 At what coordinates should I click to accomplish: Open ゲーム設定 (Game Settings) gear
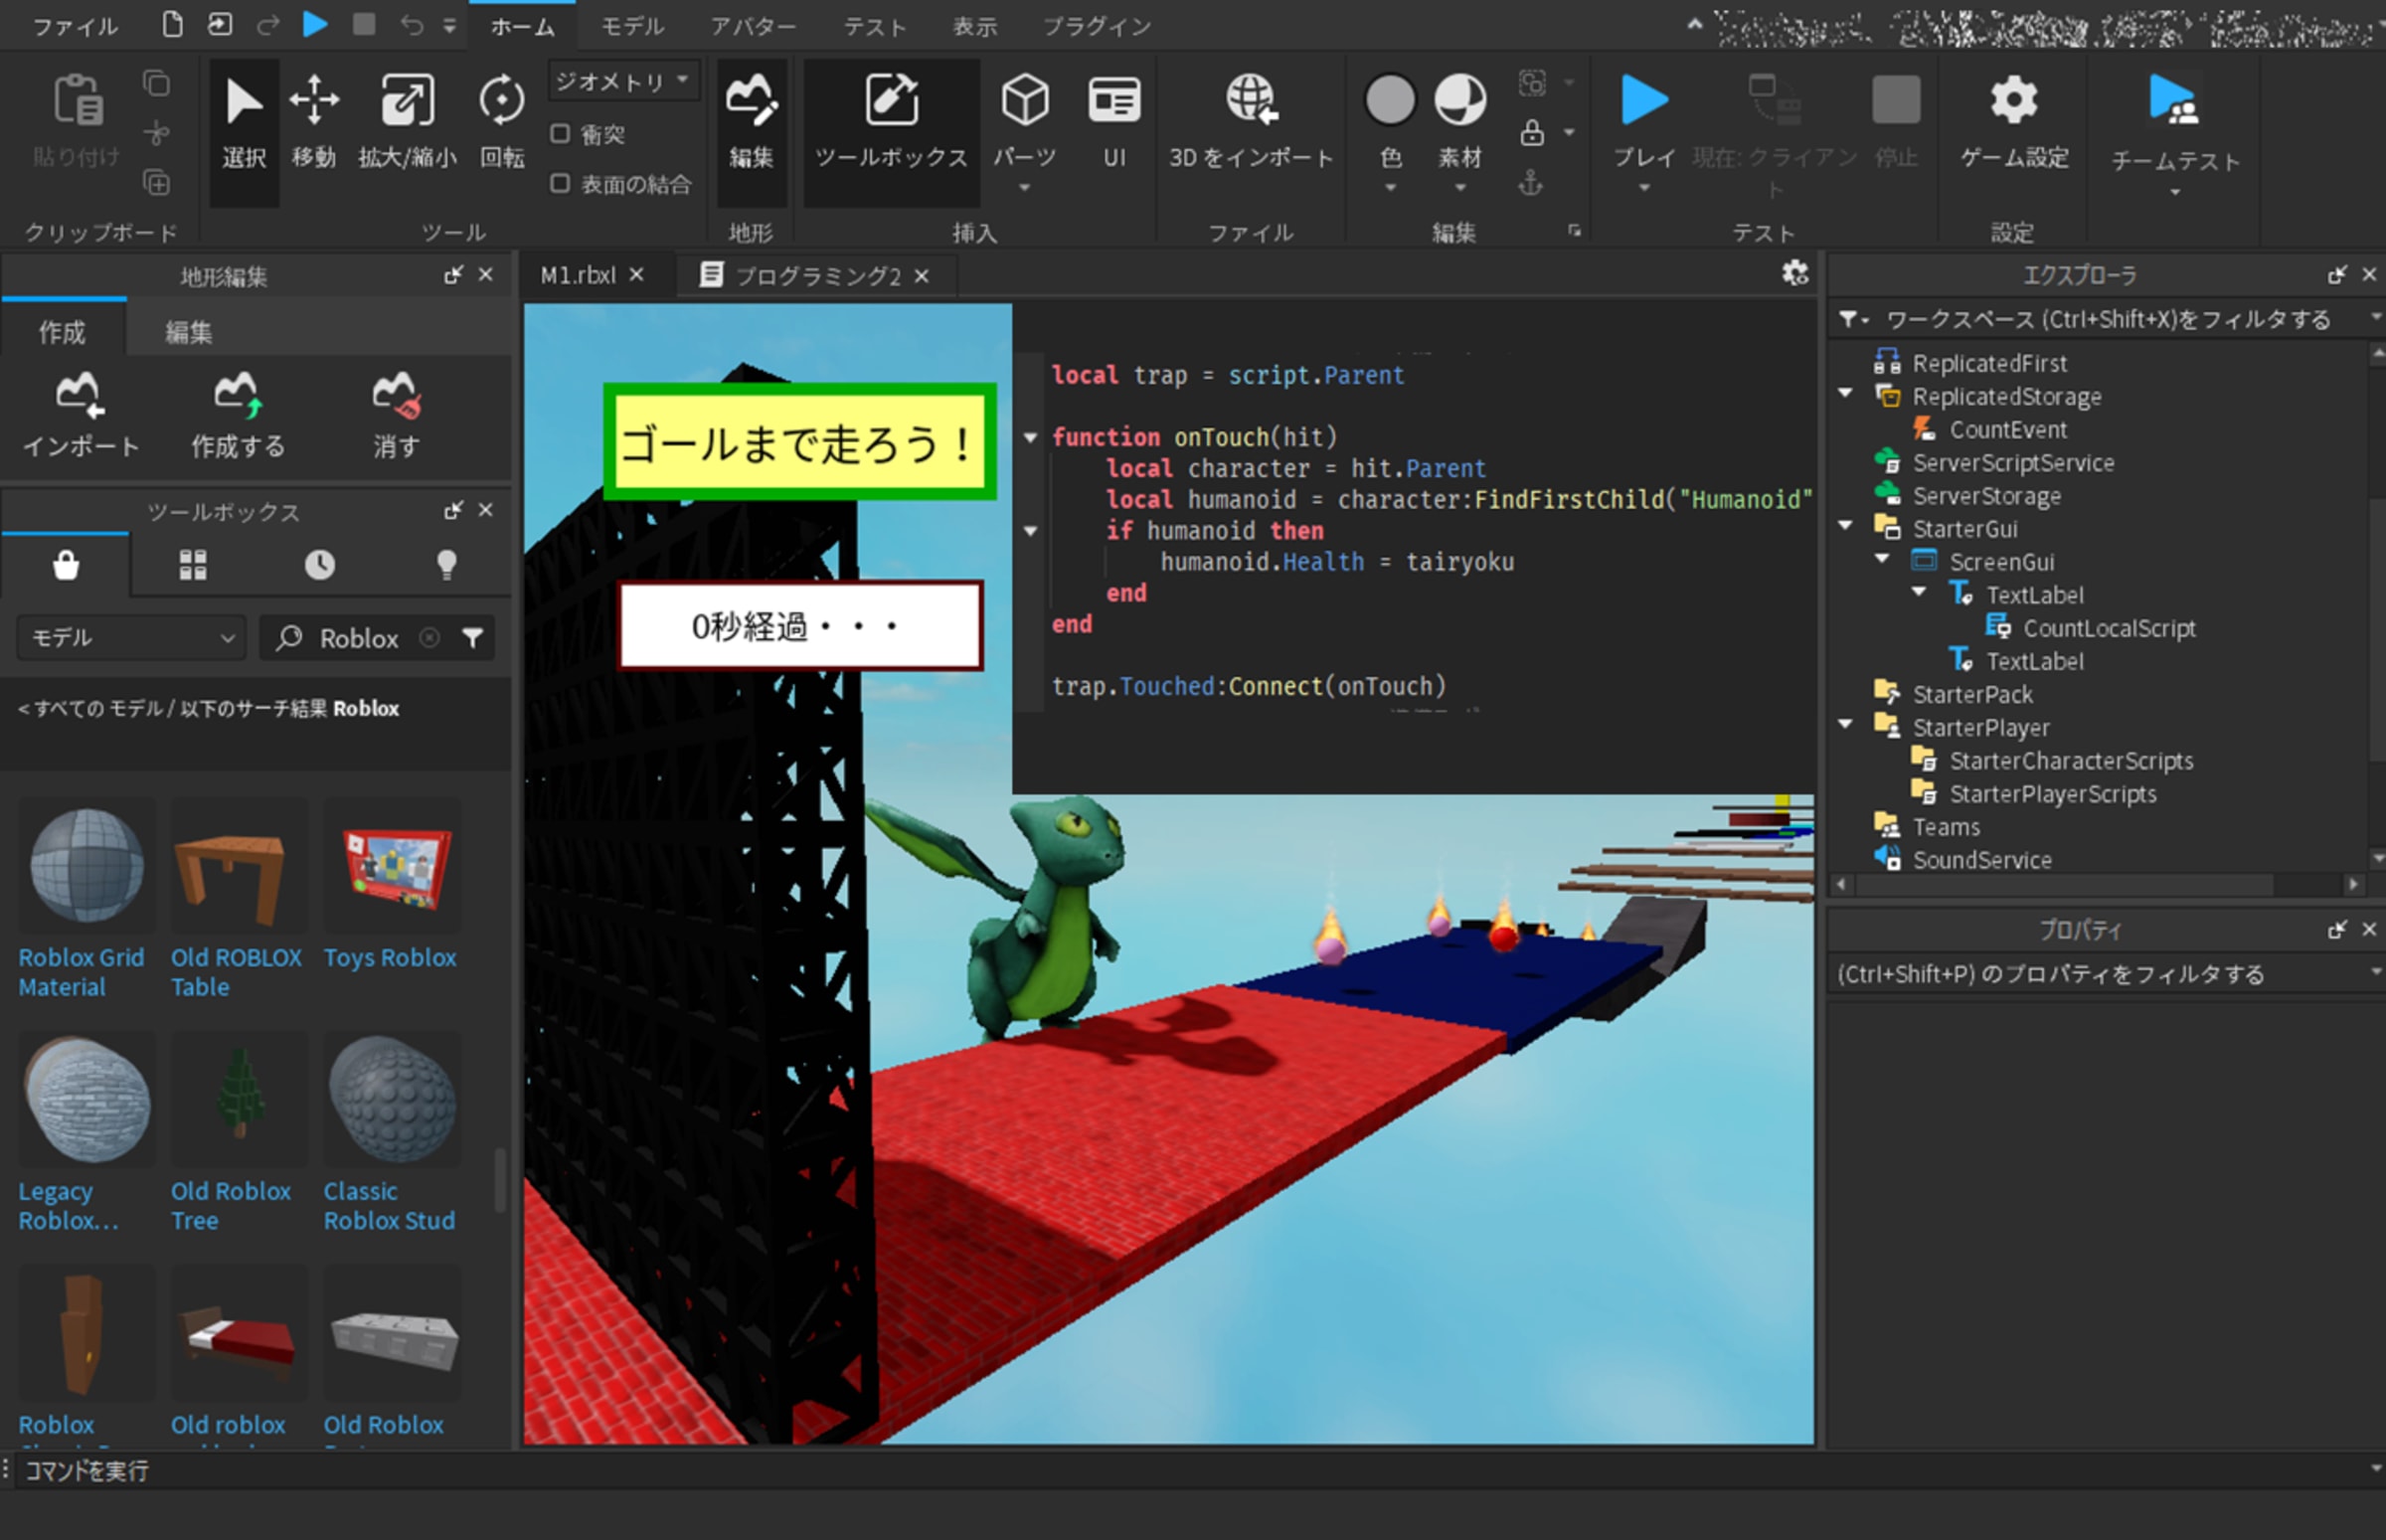pos(2013,100)
